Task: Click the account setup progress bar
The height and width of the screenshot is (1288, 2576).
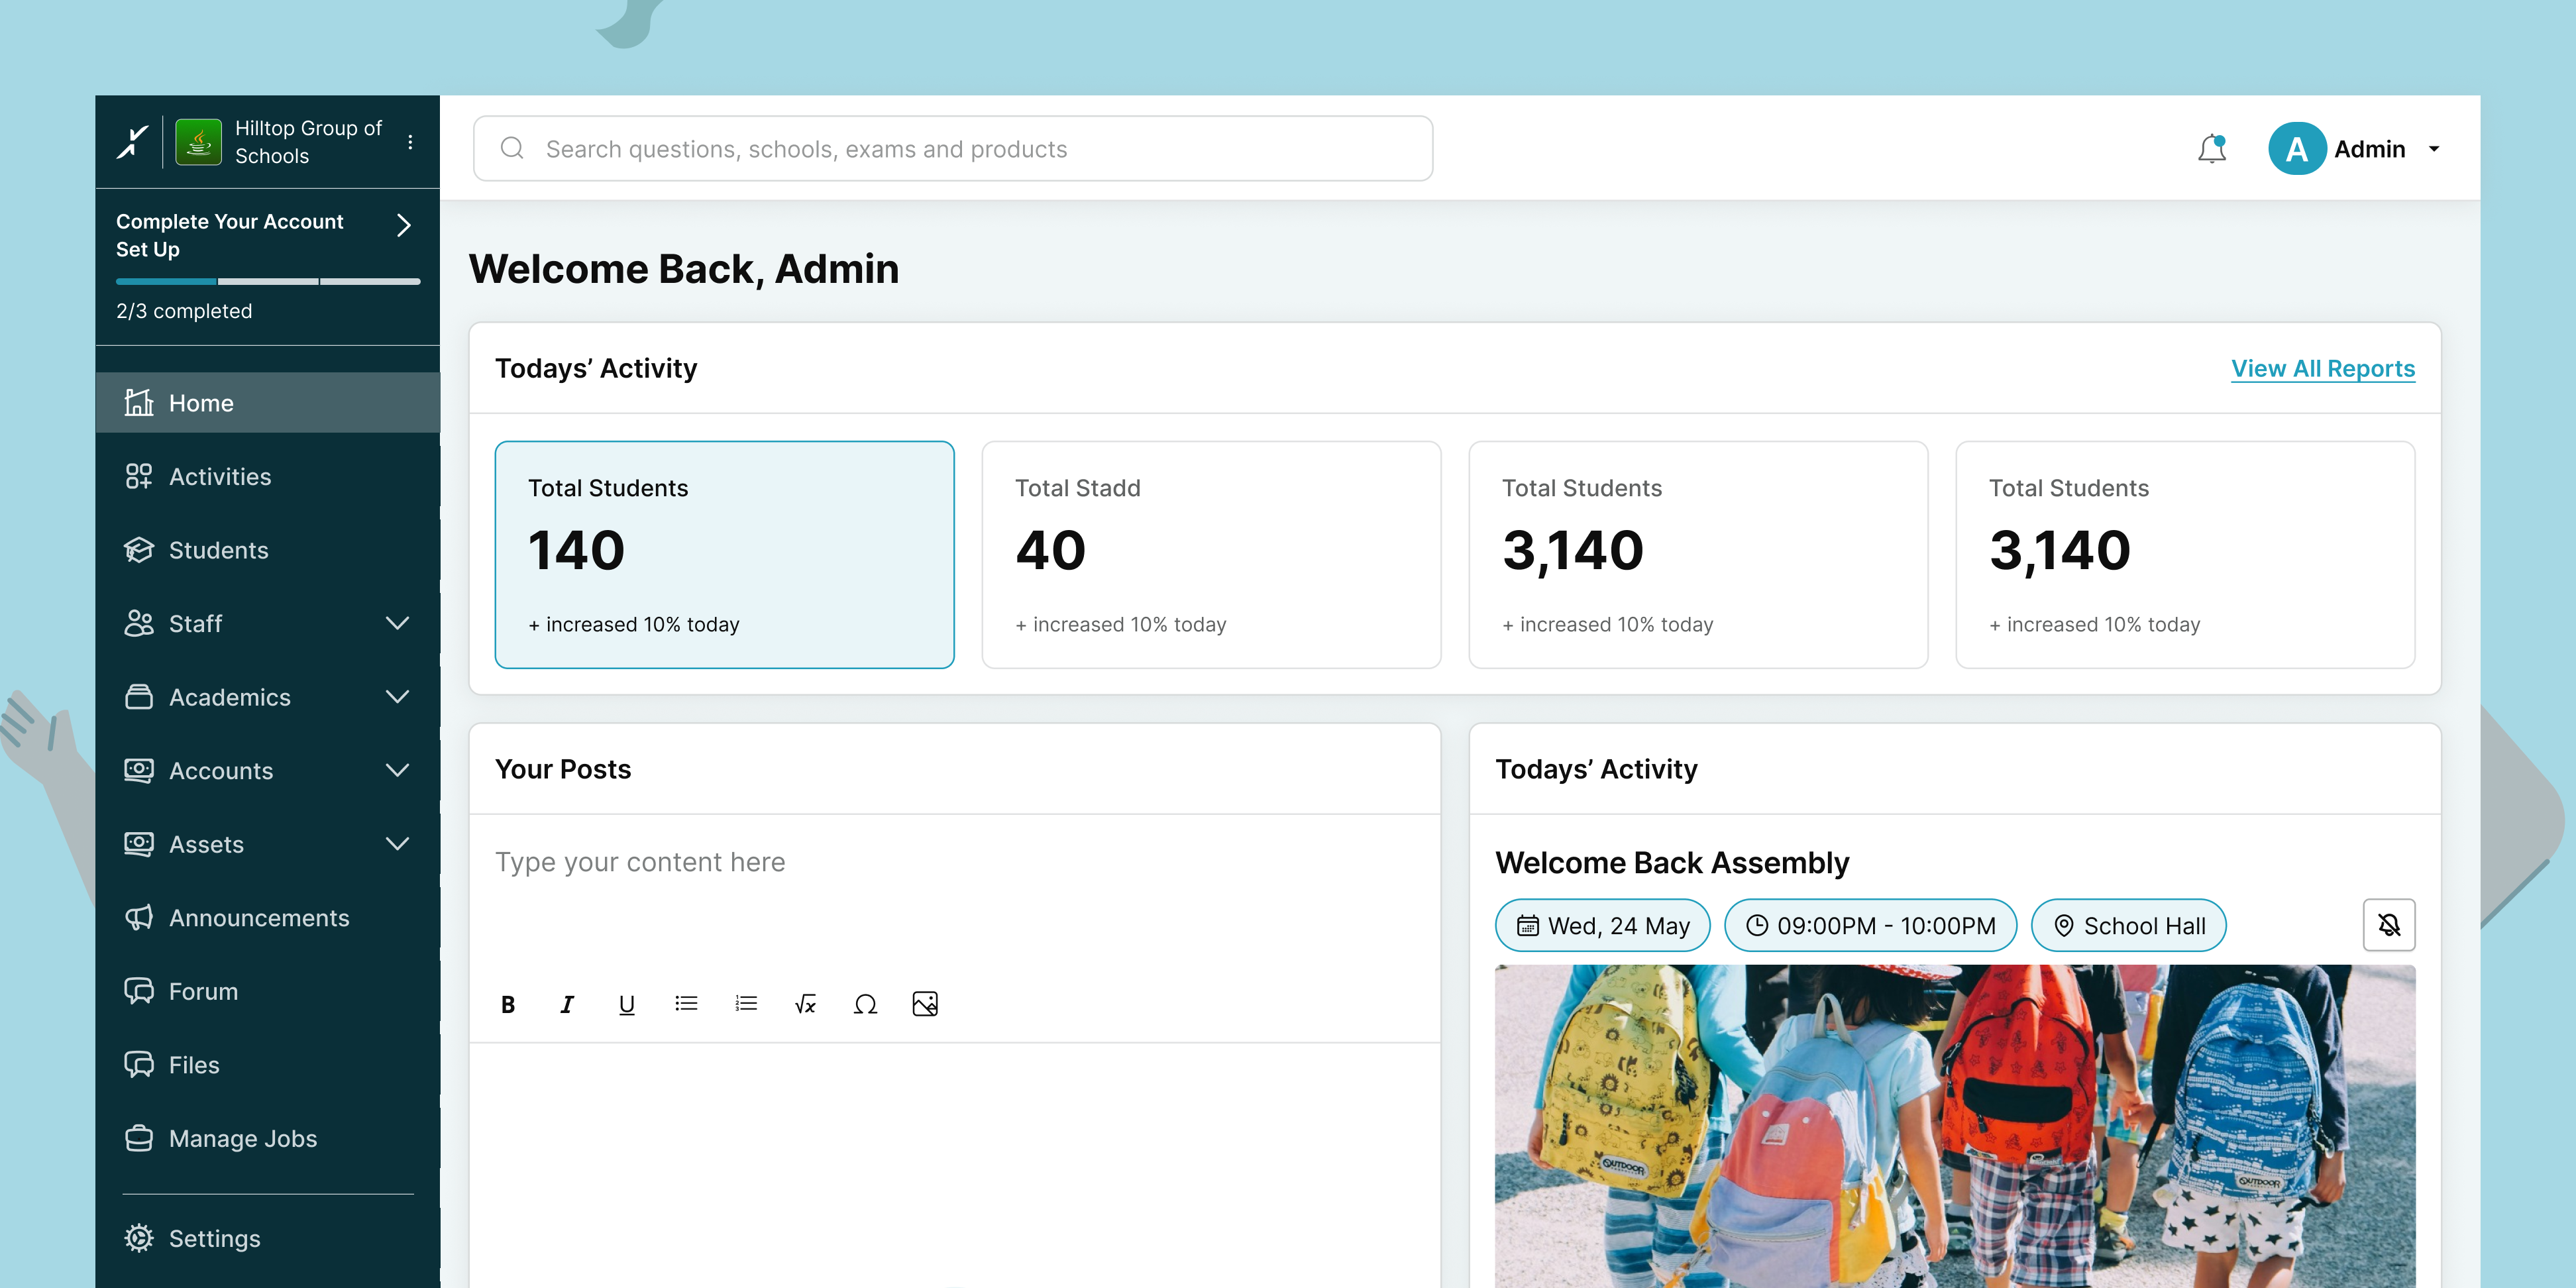Action: [268, 281]
